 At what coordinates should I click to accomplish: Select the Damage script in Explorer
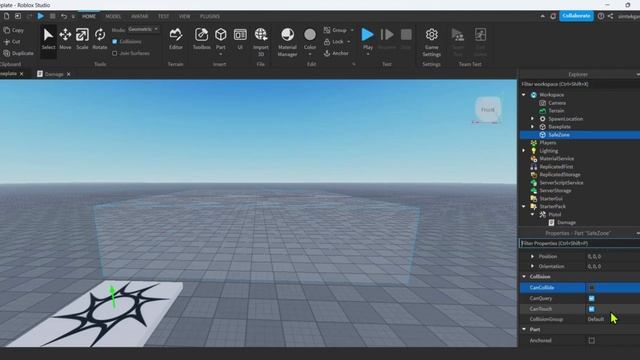click(x=567, y=222)
